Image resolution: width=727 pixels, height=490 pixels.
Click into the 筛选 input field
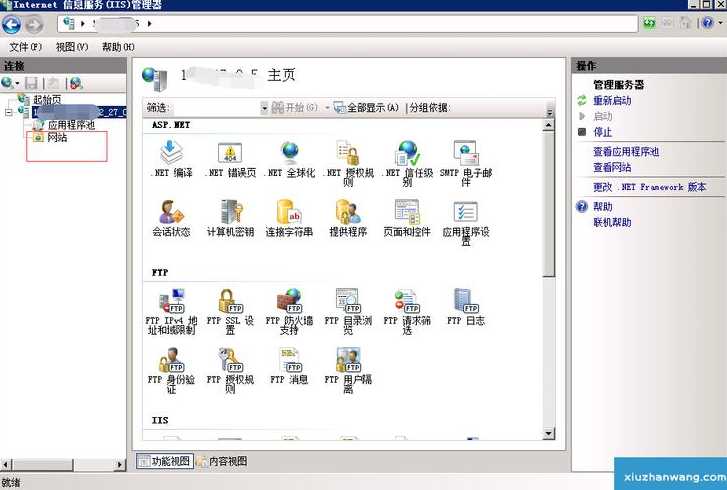point(216,108)
